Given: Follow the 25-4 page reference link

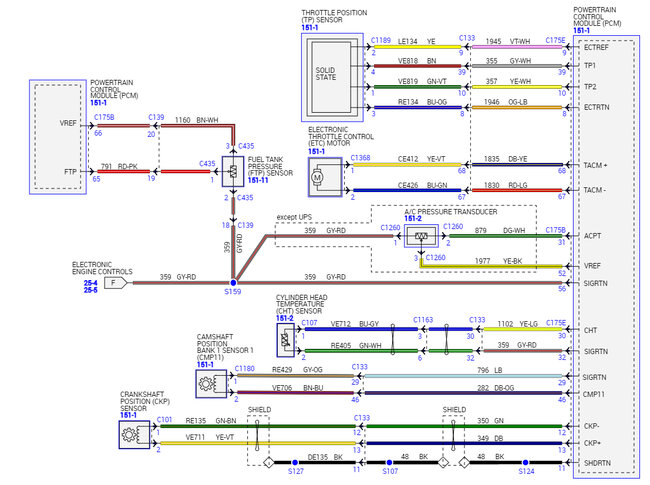Looking at the screenshot, I should click(x=90, y=283).
